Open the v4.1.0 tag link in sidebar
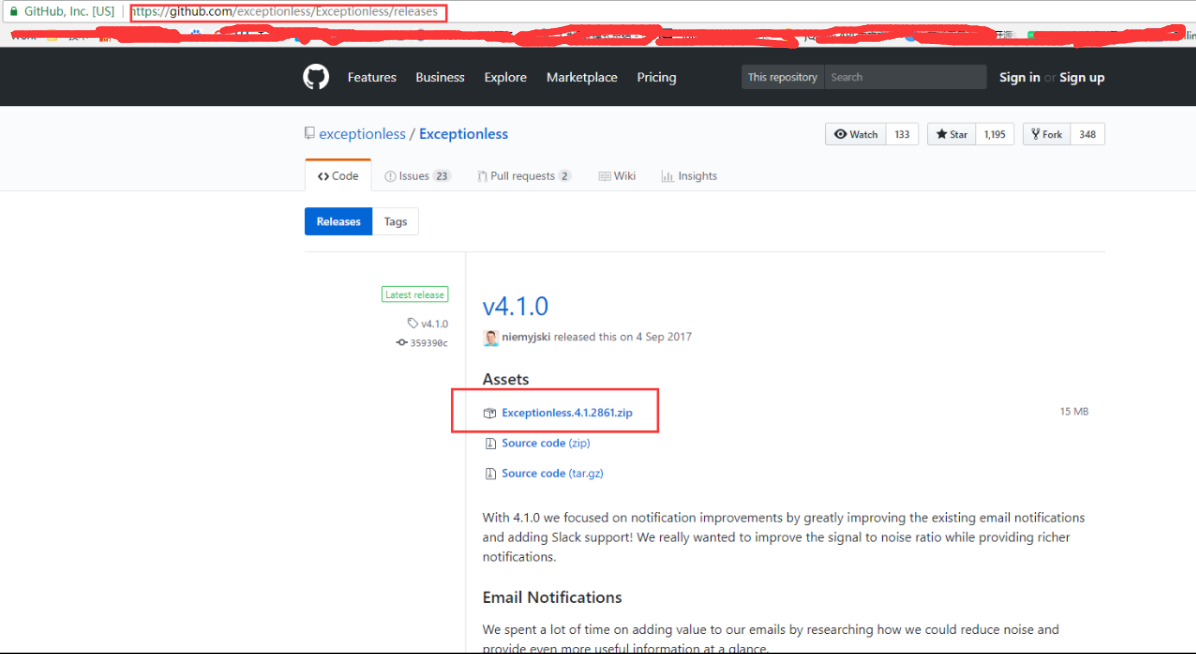 click(x=435, y=324)
